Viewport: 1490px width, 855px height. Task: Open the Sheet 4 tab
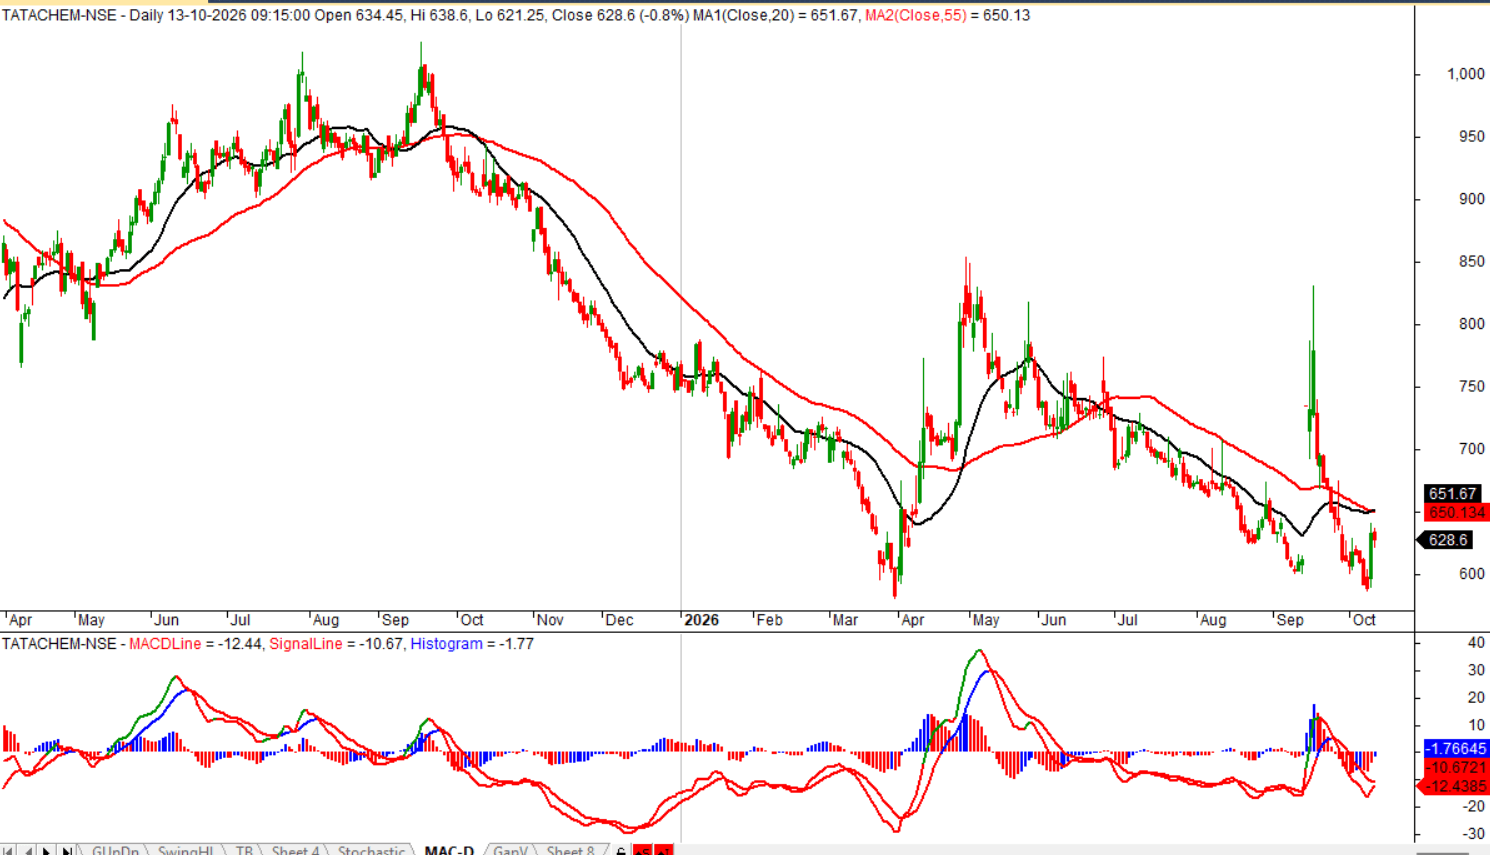[x=295, y=851]
